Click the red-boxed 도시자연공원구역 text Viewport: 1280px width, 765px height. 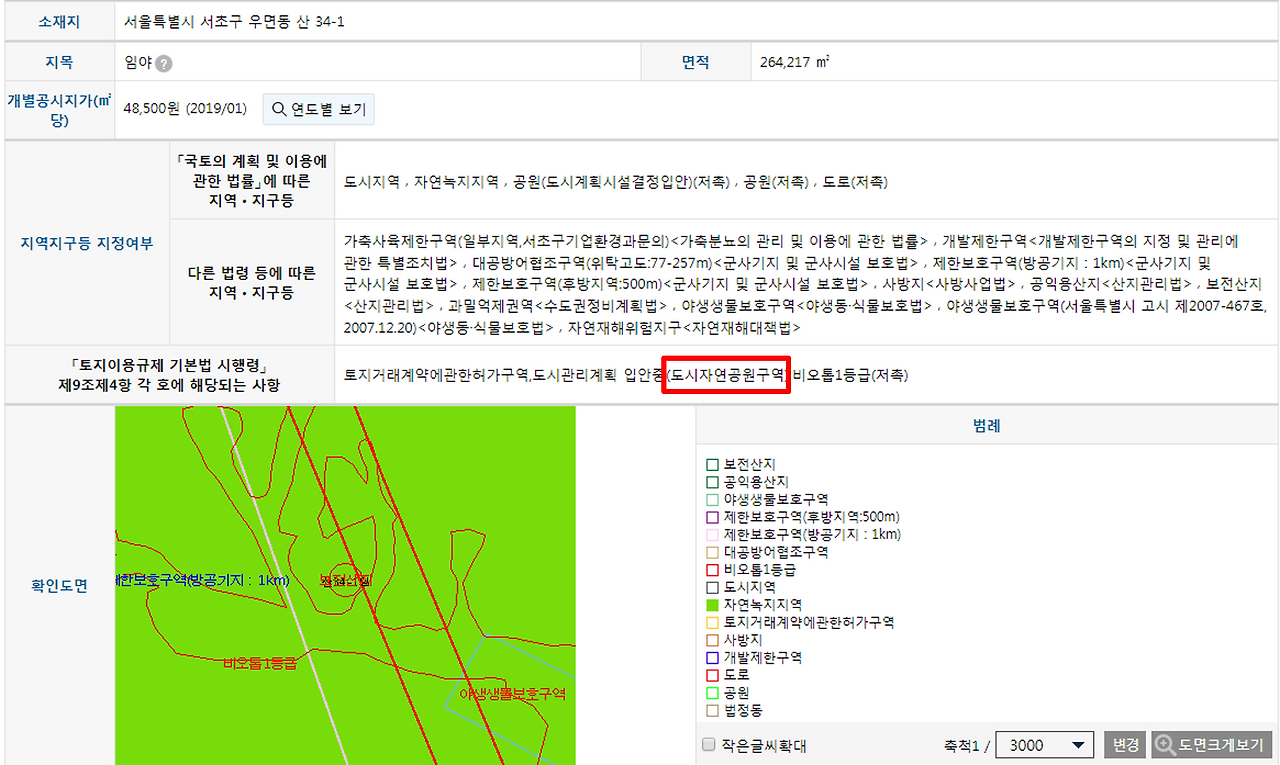click(725, 376)
